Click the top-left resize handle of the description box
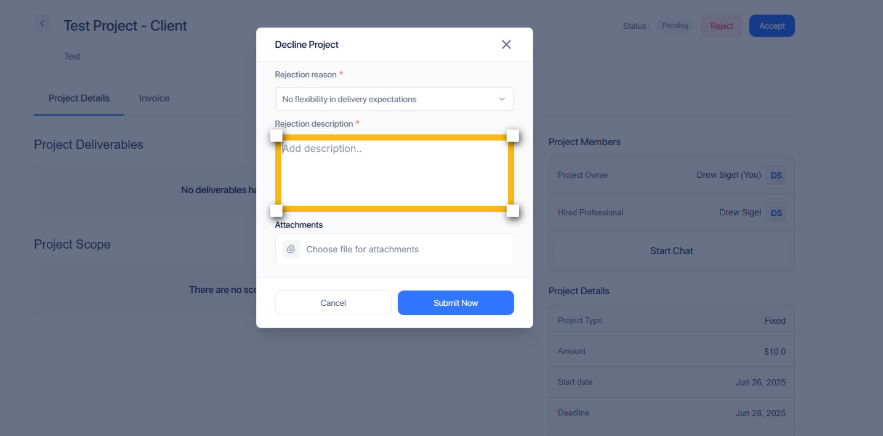 click(276, 135)
